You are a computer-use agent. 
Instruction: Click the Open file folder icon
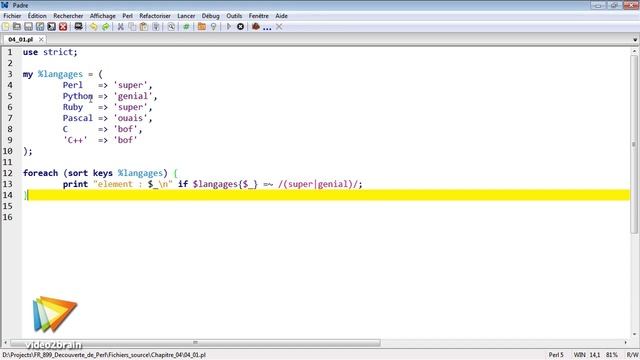click(17, 27)
